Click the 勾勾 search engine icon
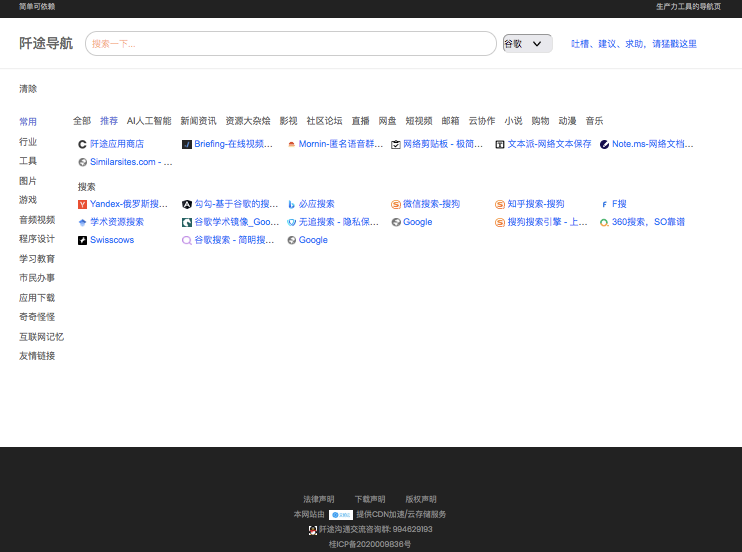Screen dimensions: 742x552 pos(187,205)
